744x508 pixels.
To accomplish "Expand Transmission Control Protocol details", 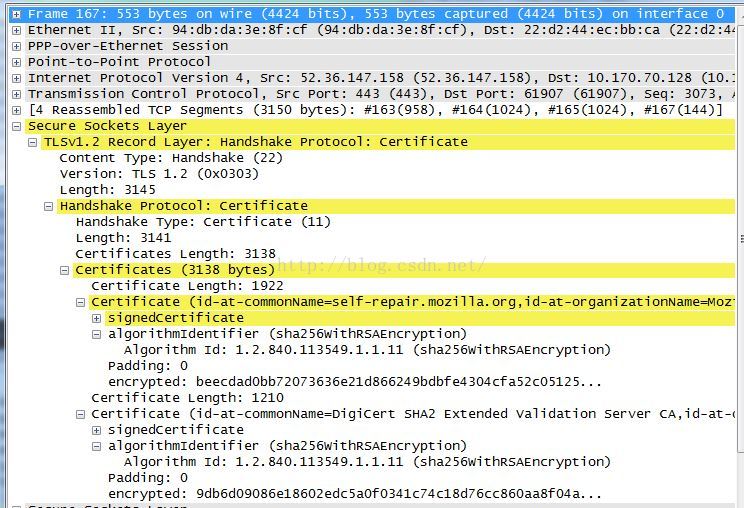I will point(17,94).
